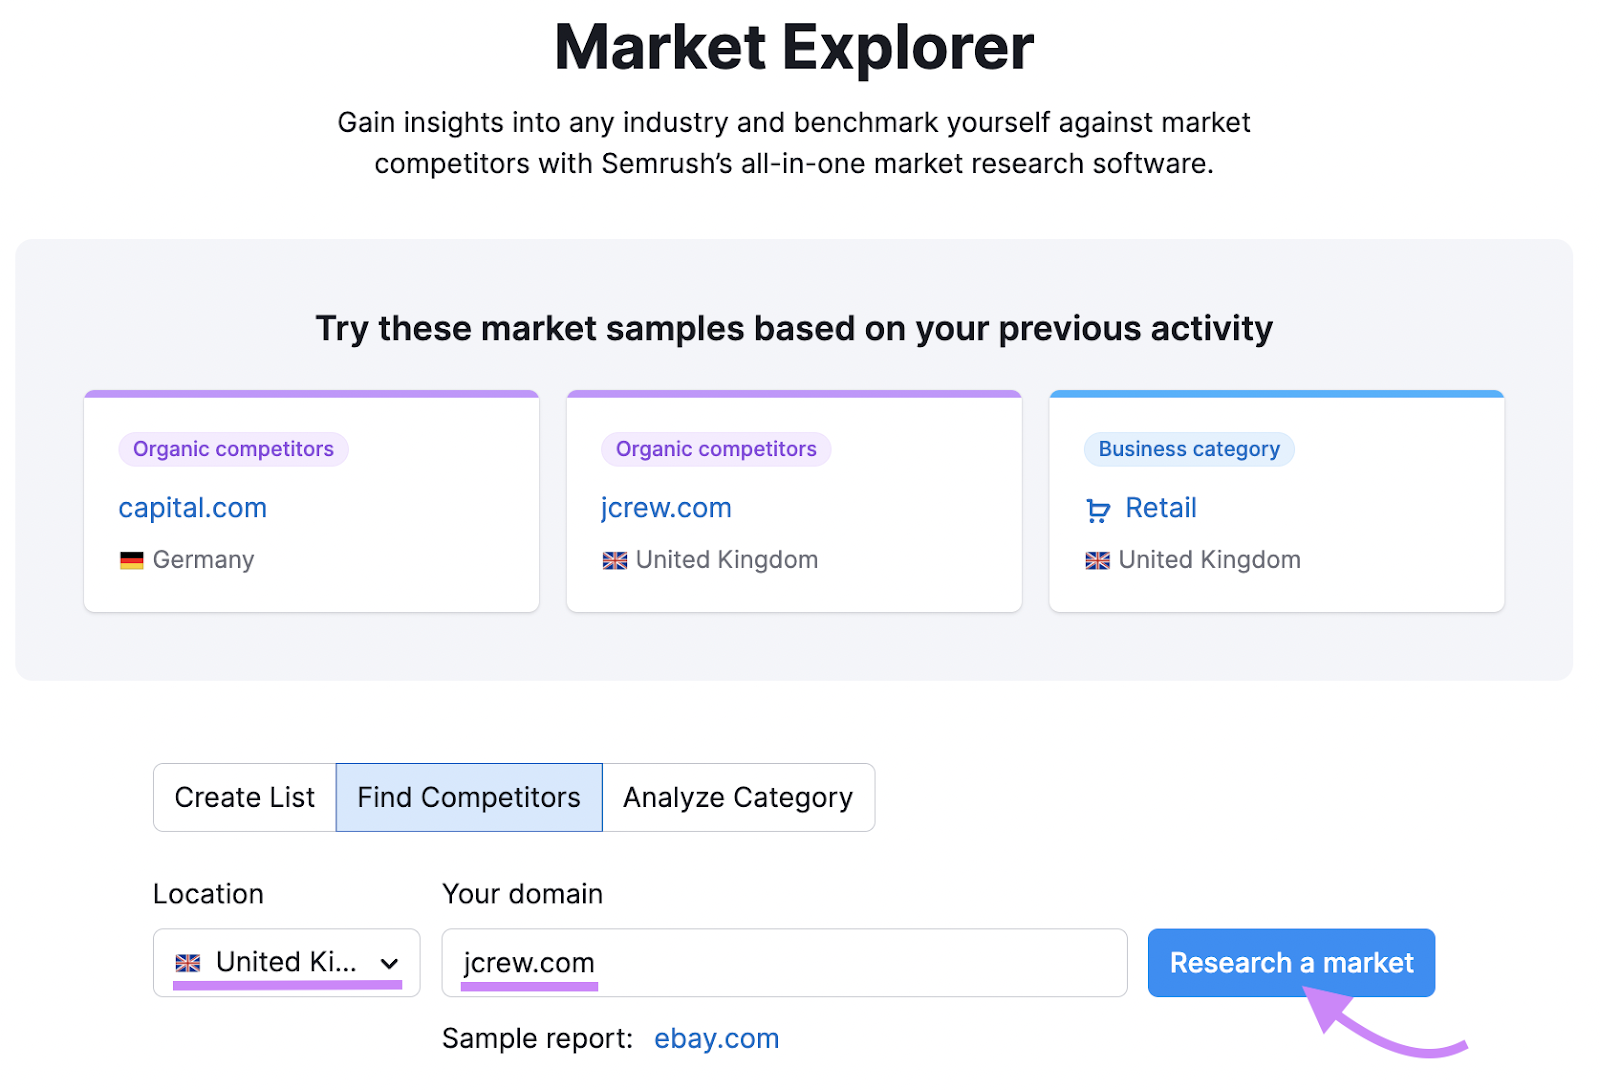1600x1090 pixels.
Task: Select the Find Competitors tab
Action: [469, 798]
